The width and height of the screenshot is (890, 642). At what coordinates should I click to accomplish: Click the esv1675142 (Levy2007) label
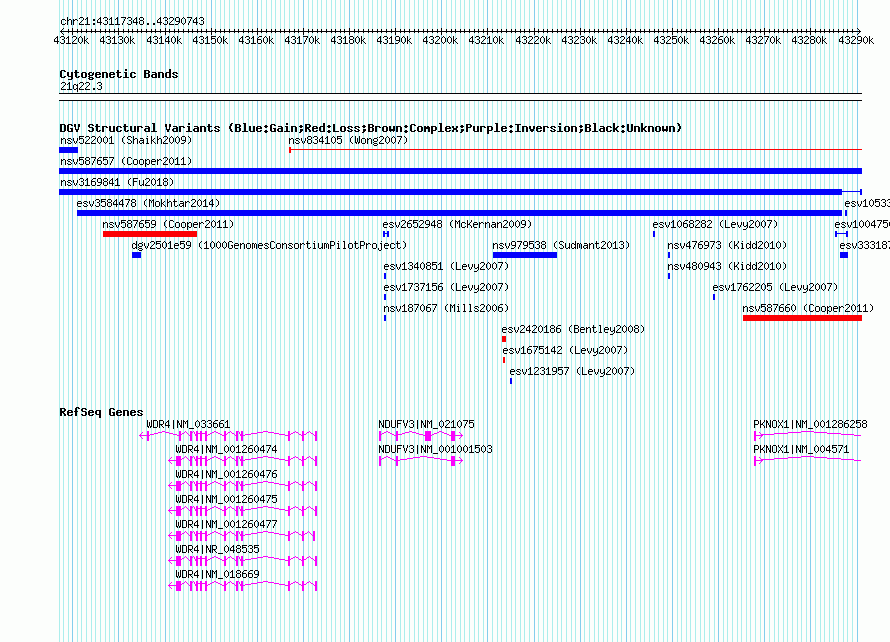[565, 350]
